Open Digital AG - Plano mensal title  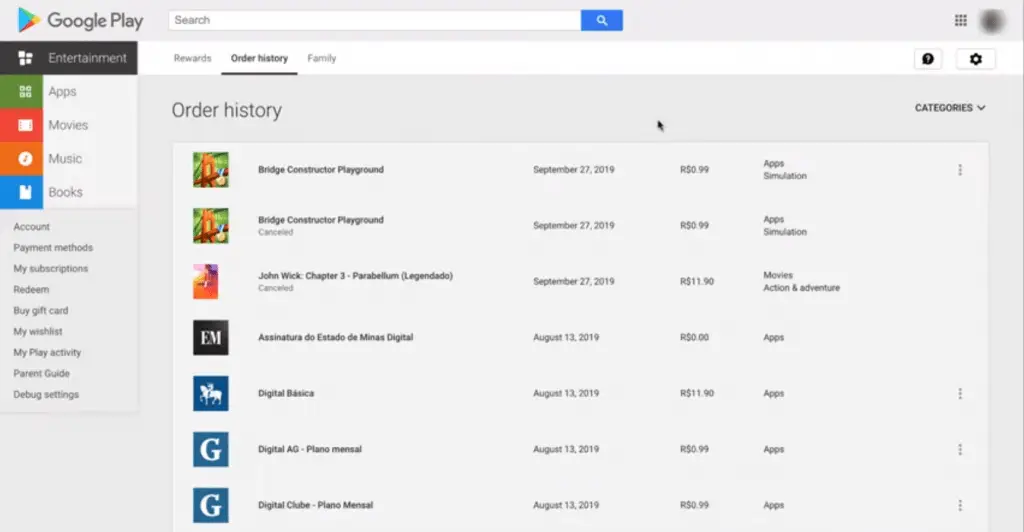(x=310, y=449)
